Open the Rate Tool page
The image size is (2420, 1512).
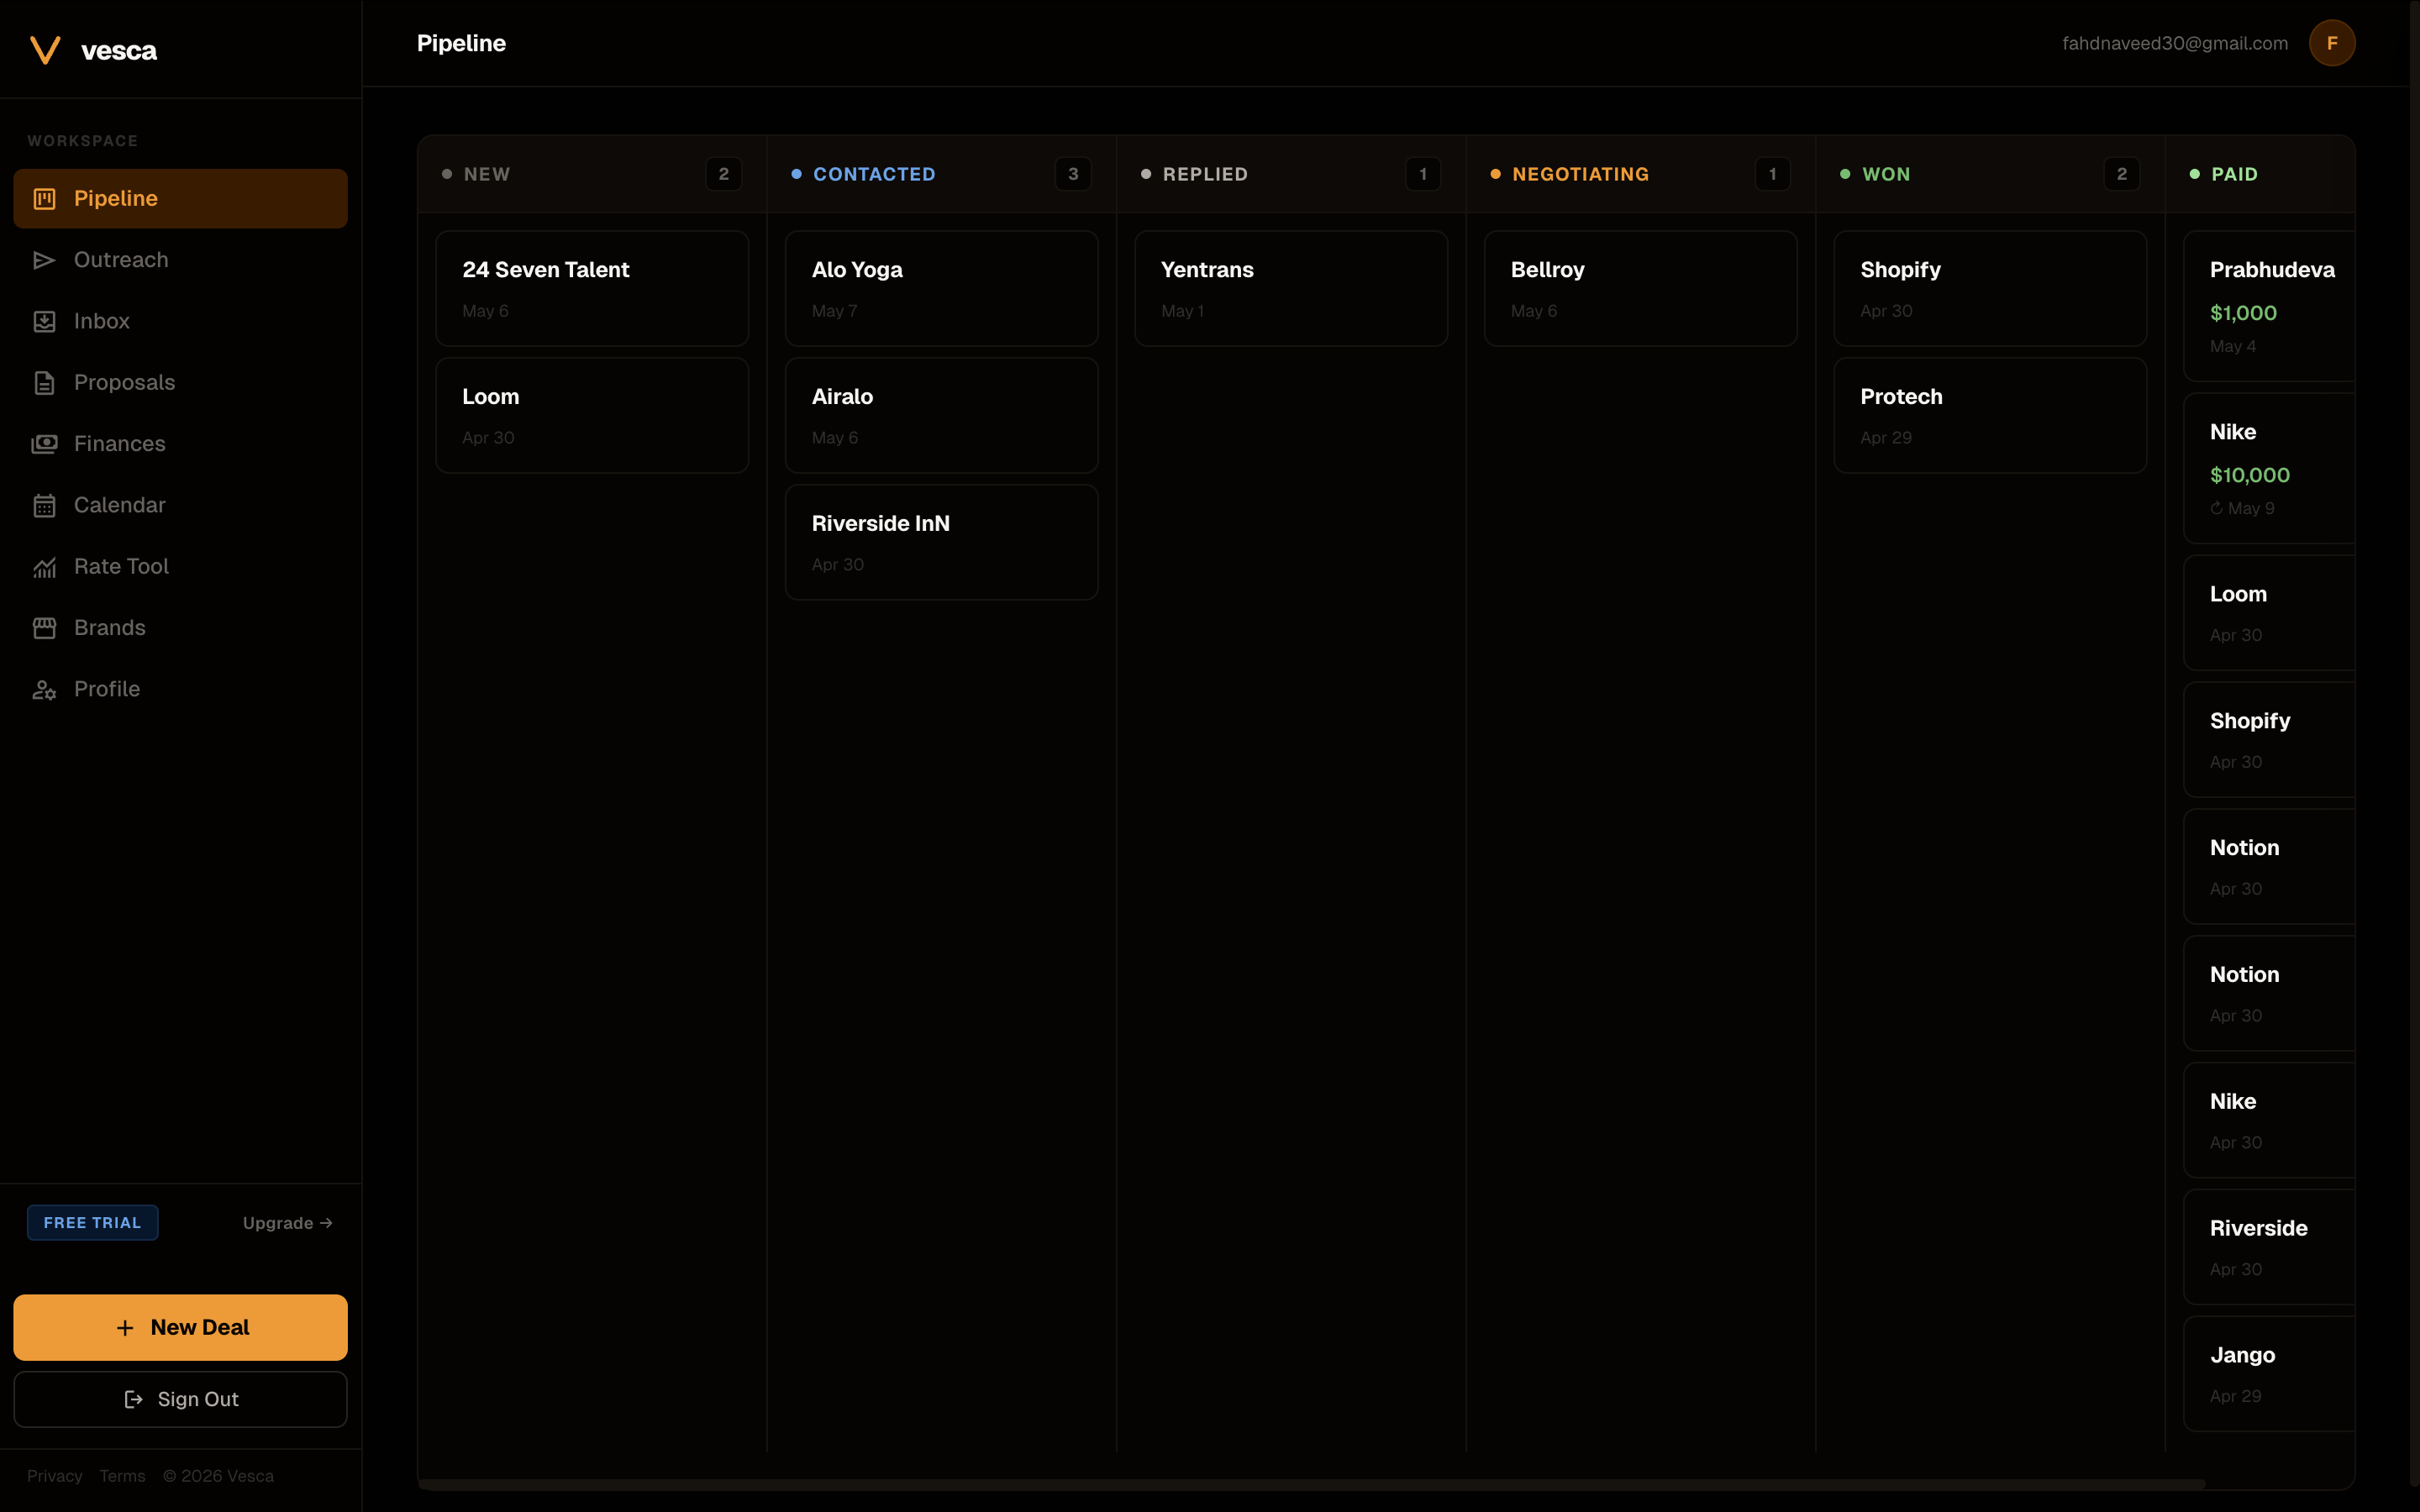click(x=180, y=567)
